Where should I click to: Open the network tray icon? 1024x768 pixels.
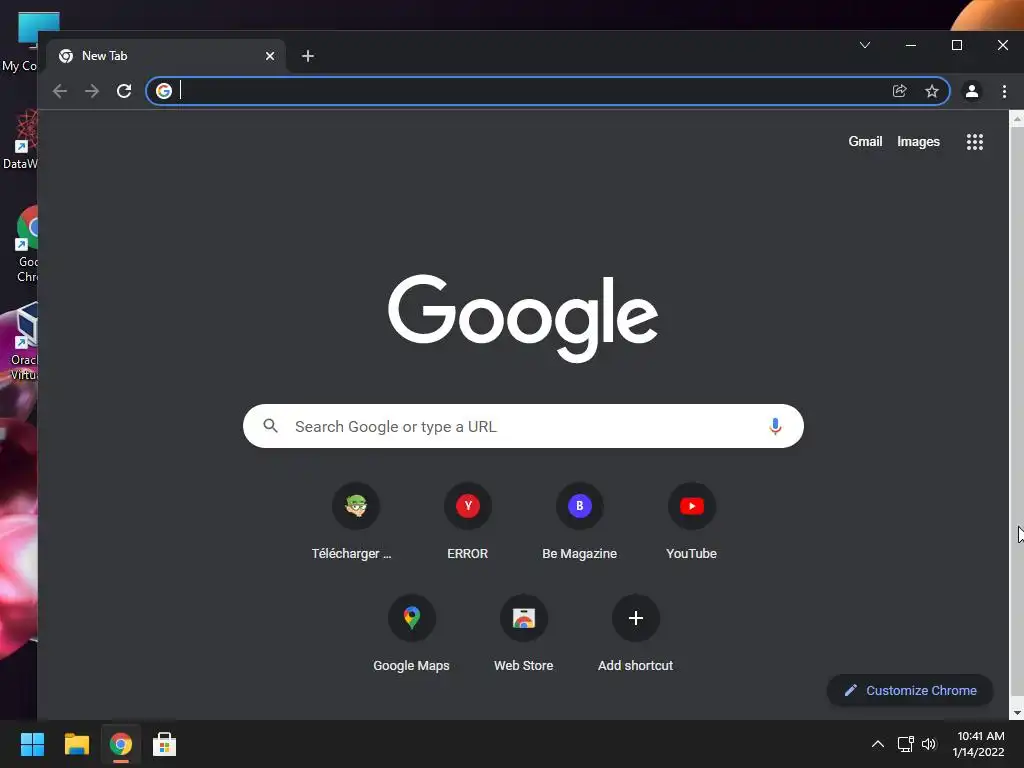905,744
